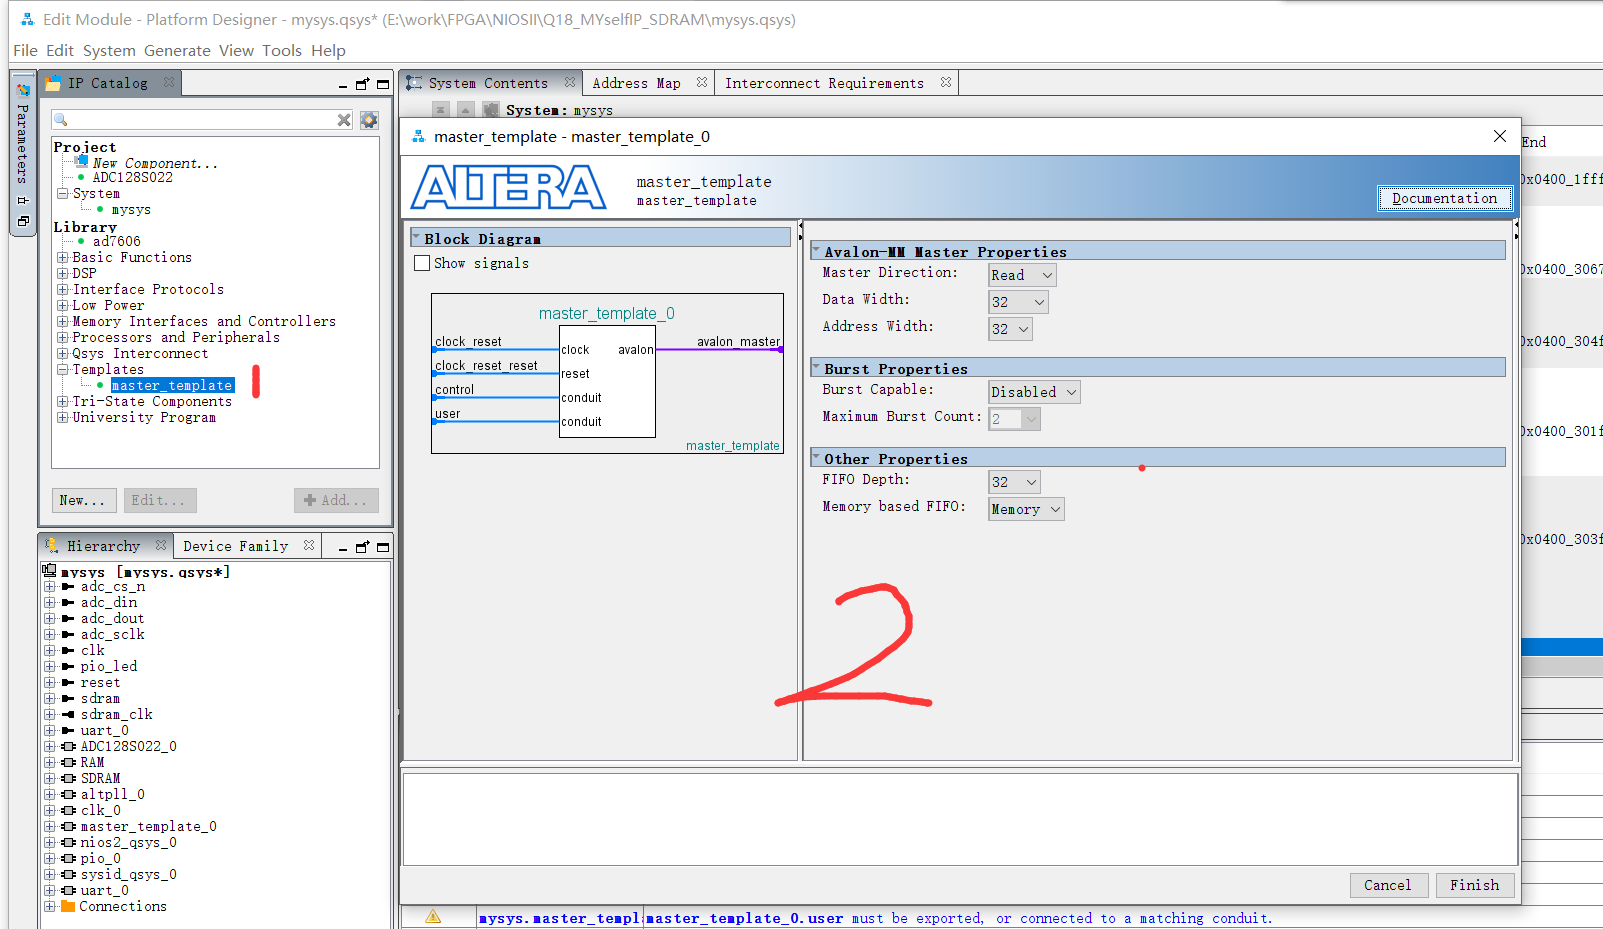Open the Master Direction dropdown
The image size is (1603, 929).
coord(1021,274)
